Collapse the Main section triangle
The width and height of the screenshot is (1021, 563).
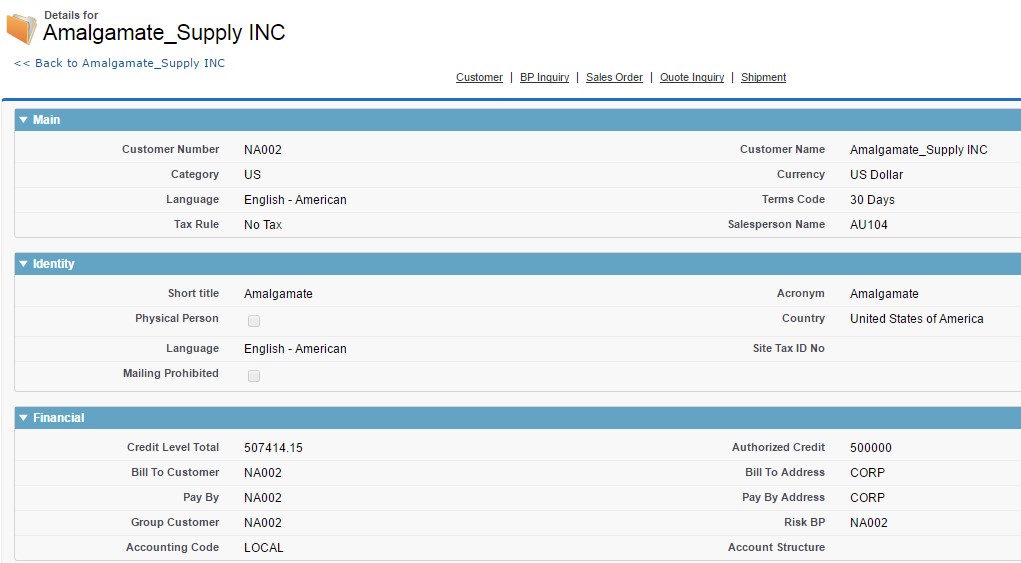[x=24, y=120]
